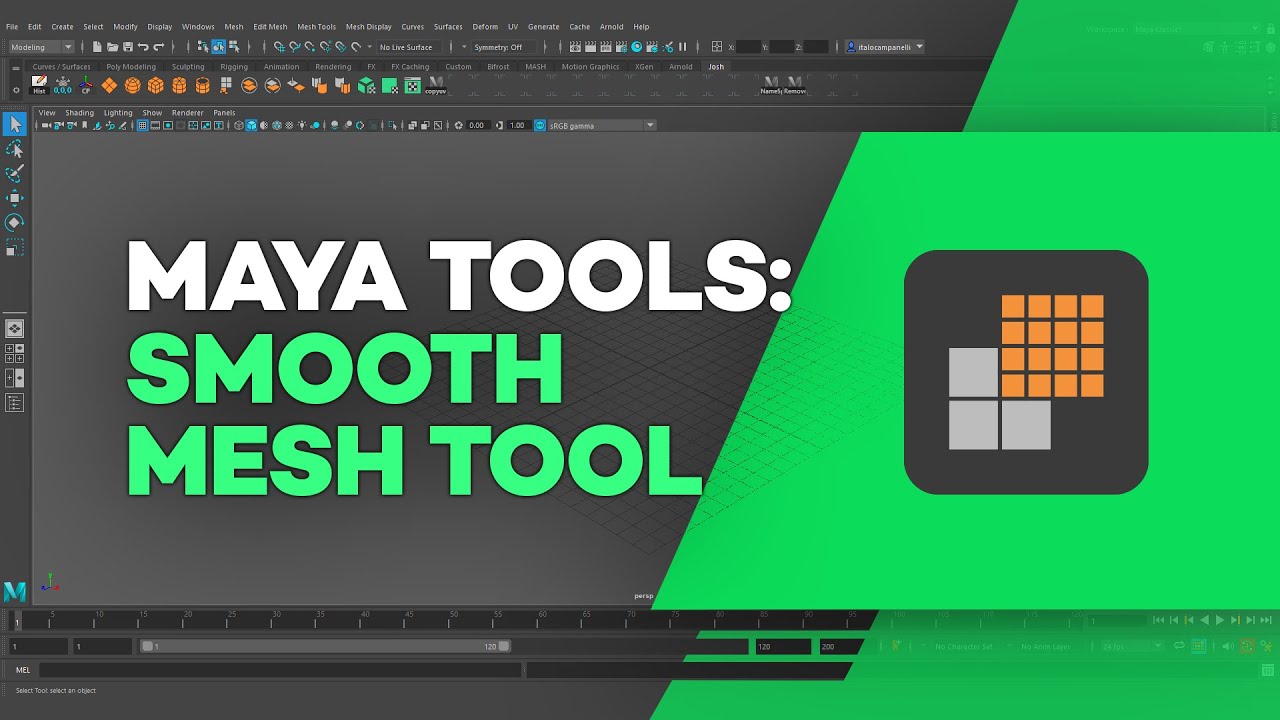This screenshot has width=1280, height=720.
Task: Open the outliner layout icon
Action: click(14, 403)
